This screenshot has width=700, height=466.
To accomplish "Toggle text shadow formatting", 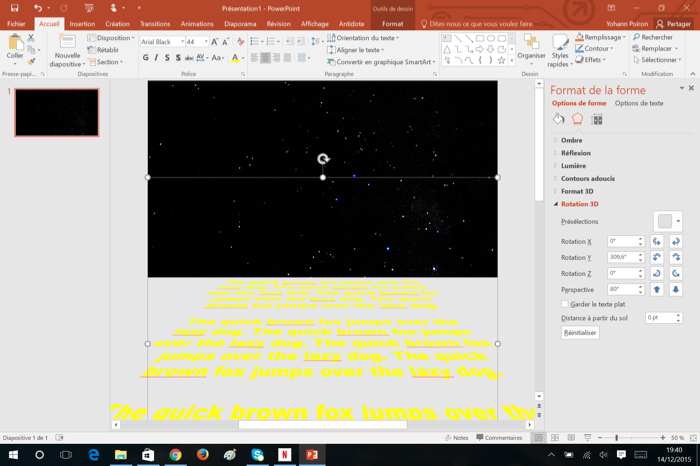I will pyautogui.click(x=178, y=58).
